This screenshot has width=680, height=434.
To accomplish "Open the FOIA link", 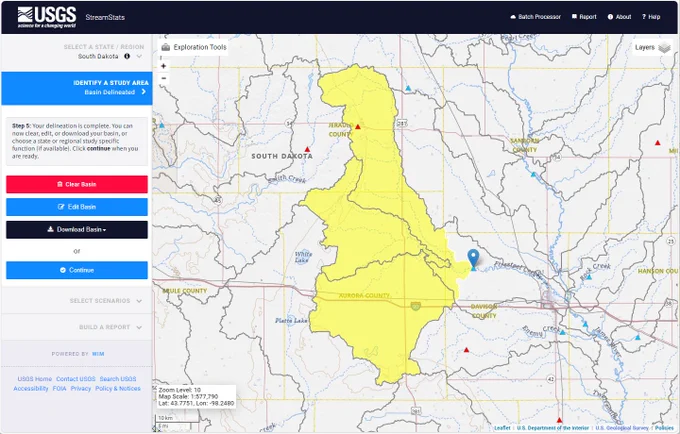I will [x=59, y=388].
